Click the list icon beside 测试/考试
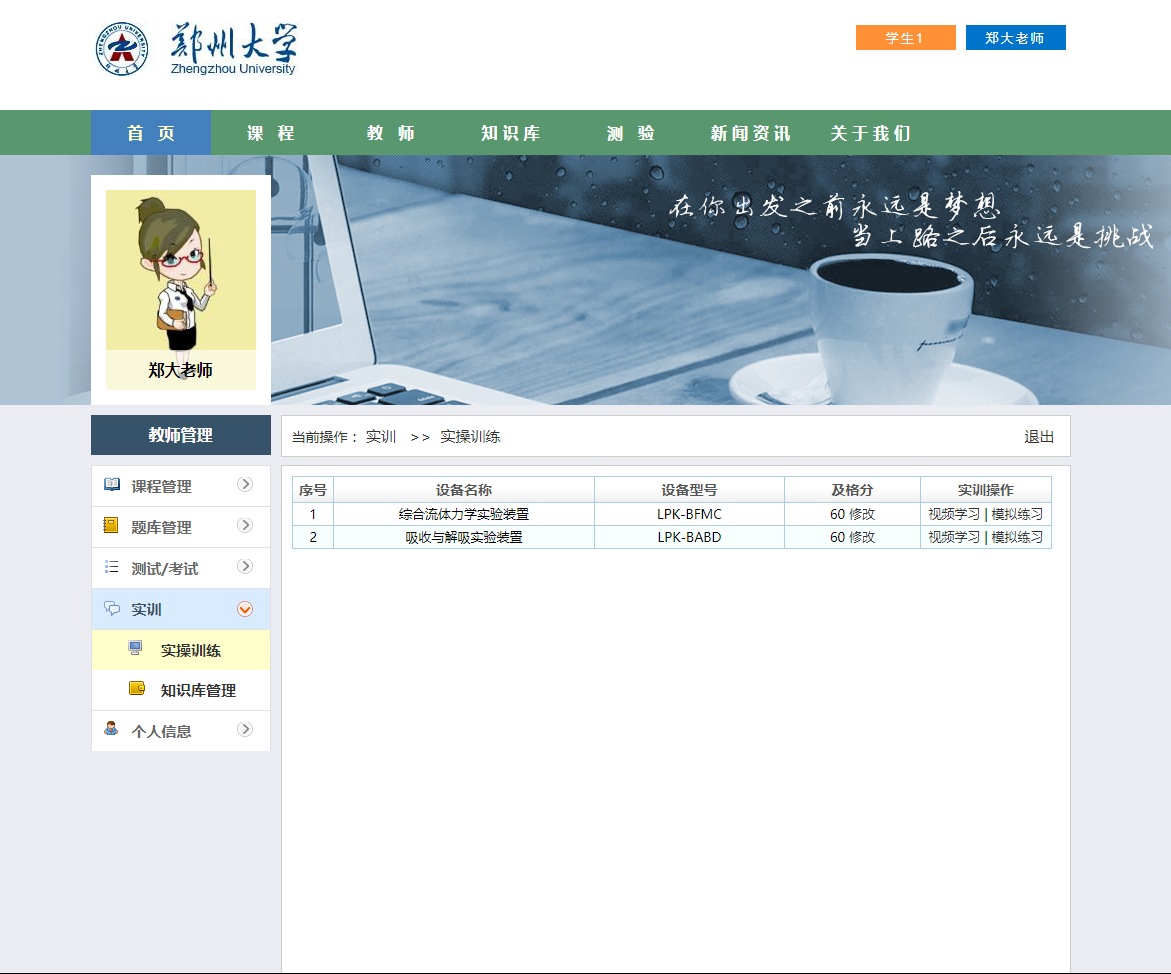 click(x=112, y=567)
